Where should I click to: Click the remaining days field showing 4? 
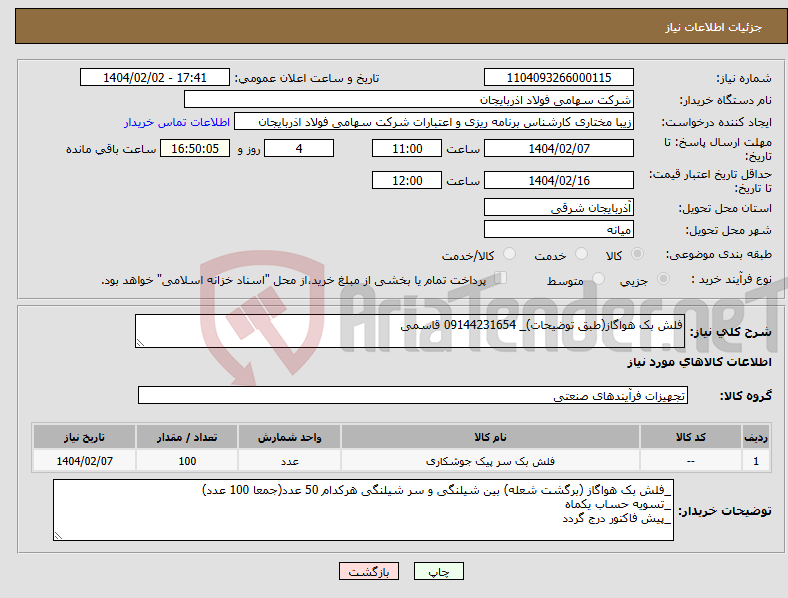(299, 148)
